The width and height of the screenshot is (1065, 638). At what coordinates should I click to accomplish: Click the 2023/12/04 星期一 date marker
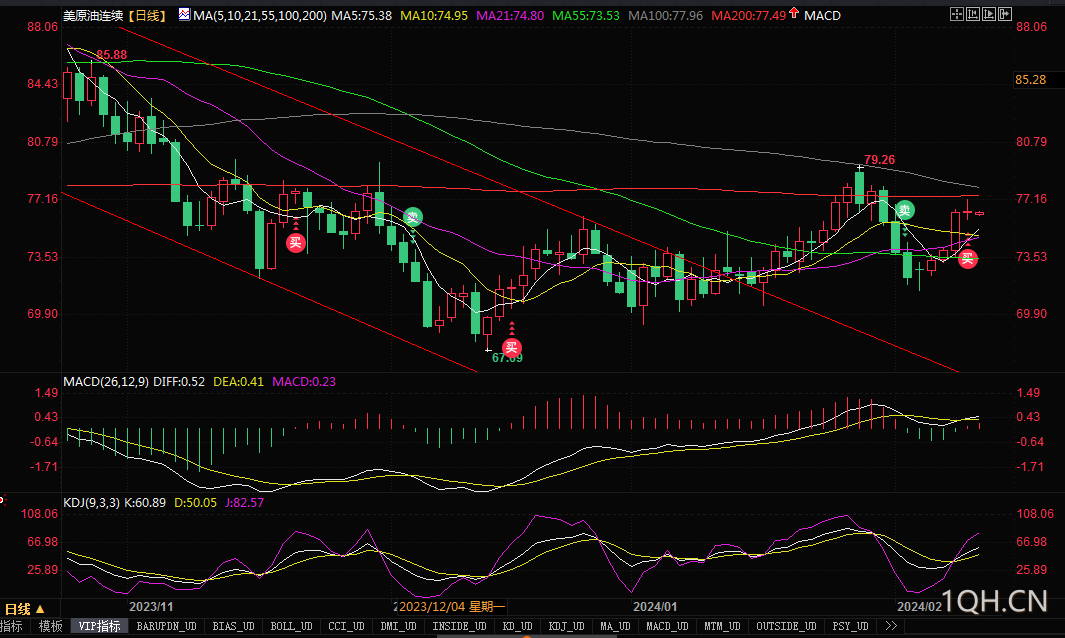point(452,607)
